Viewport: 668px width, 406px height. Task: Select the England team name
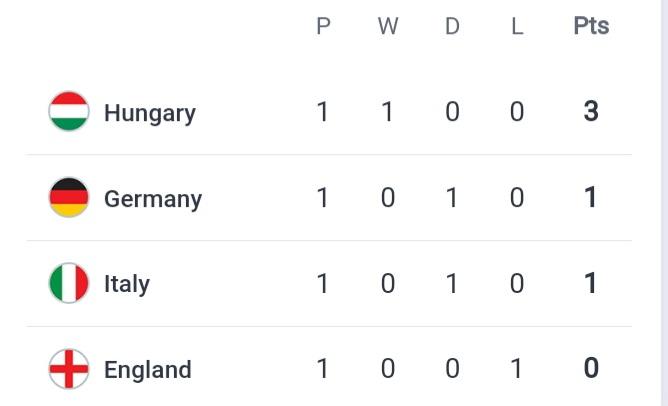147,370
